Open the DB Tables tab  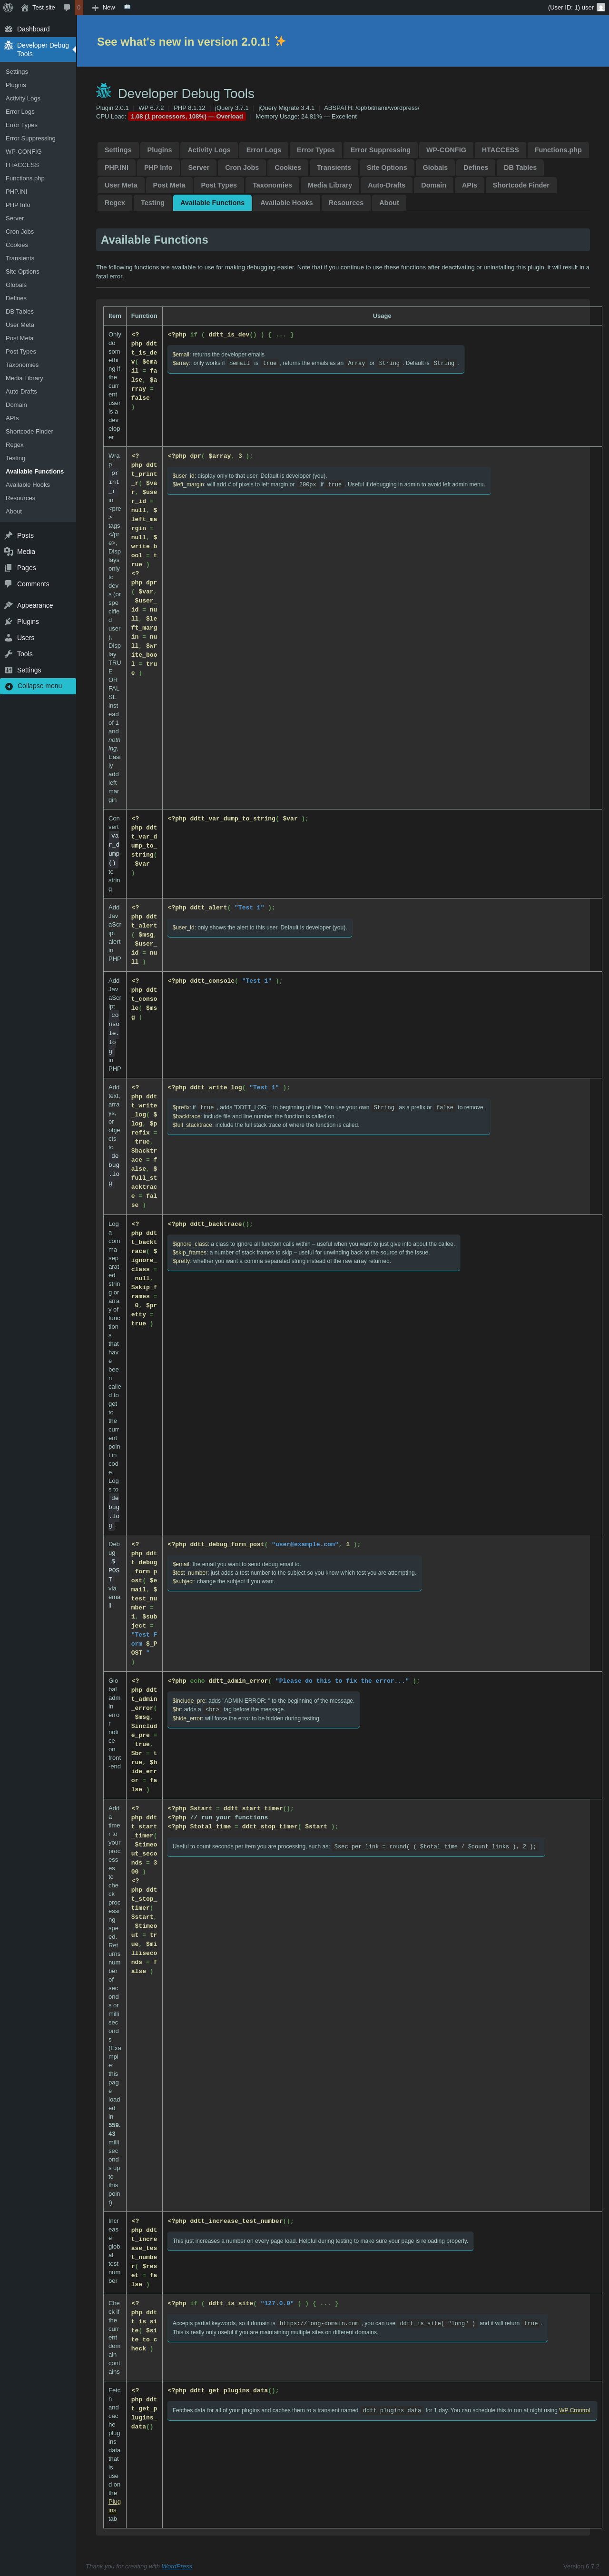520,167
